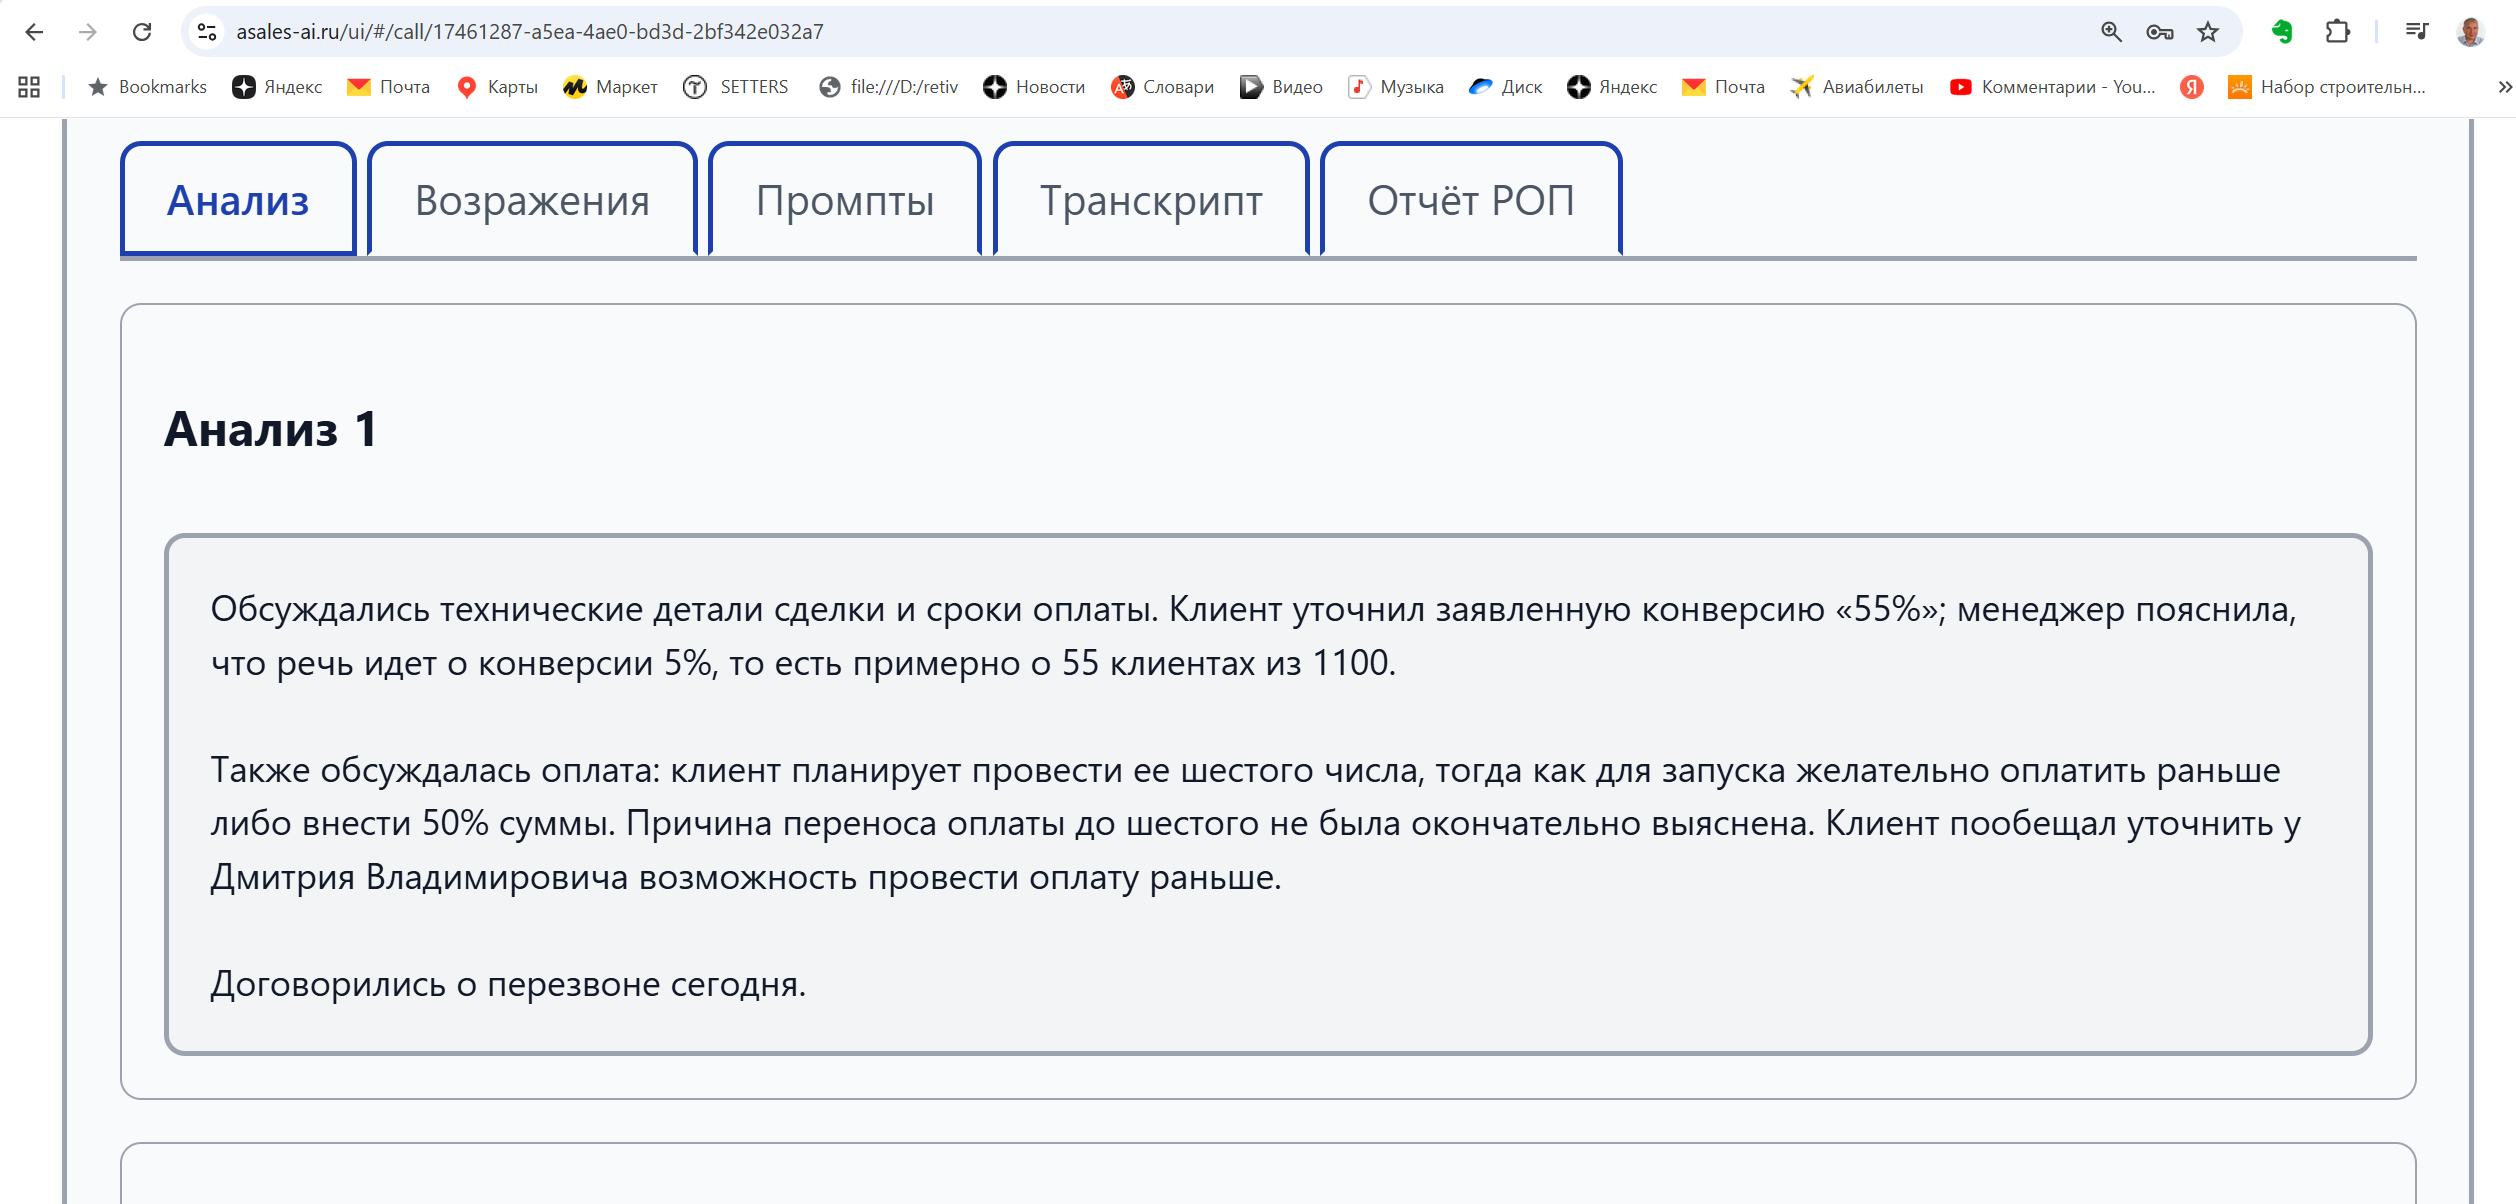The height and width of the screenshot is (1204, 2516).
Task: Open the Карты bookmark
Action: point(497,87)
